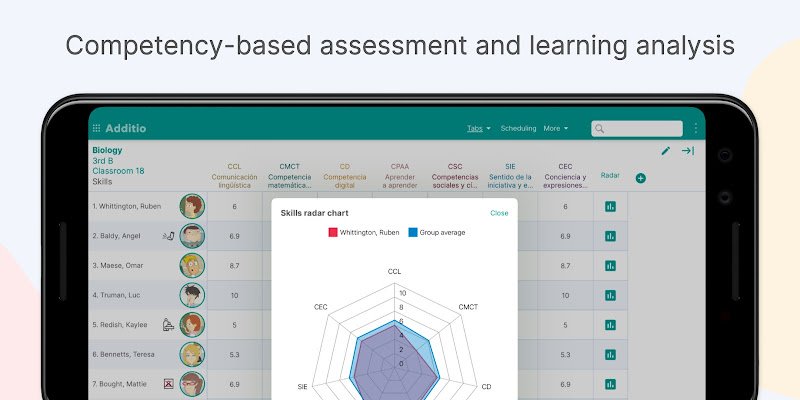Click the 3rd B class label

(103, 161)
